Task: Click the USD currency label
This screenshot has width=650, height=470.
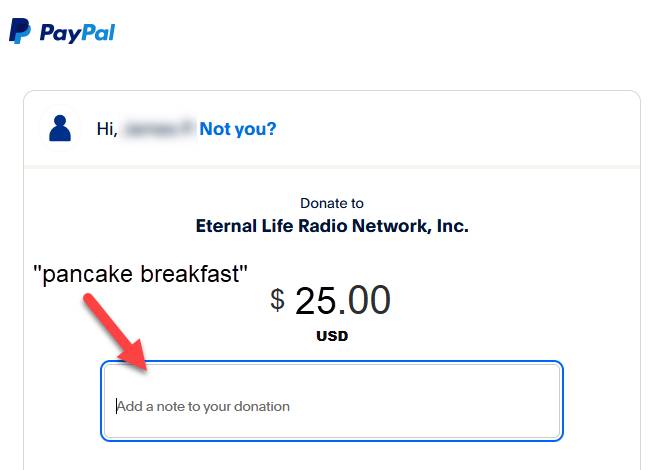Action: 332,336
